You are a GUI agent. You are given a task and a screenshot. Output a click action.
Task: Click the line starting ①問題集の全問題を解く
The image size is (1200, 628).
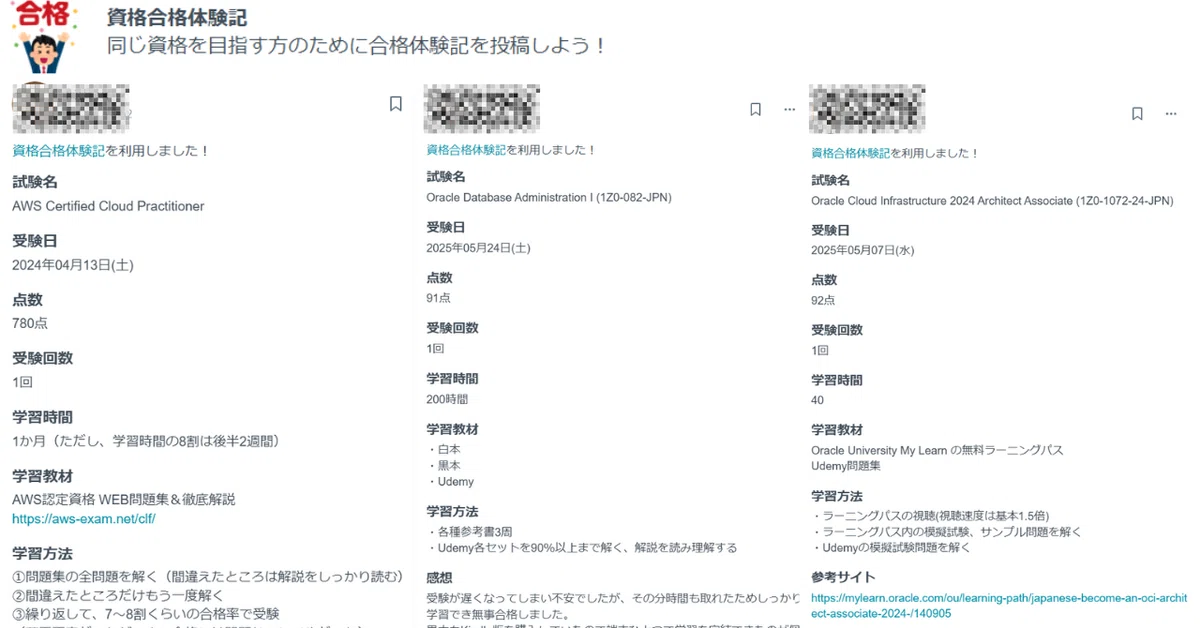coord(207,576)
